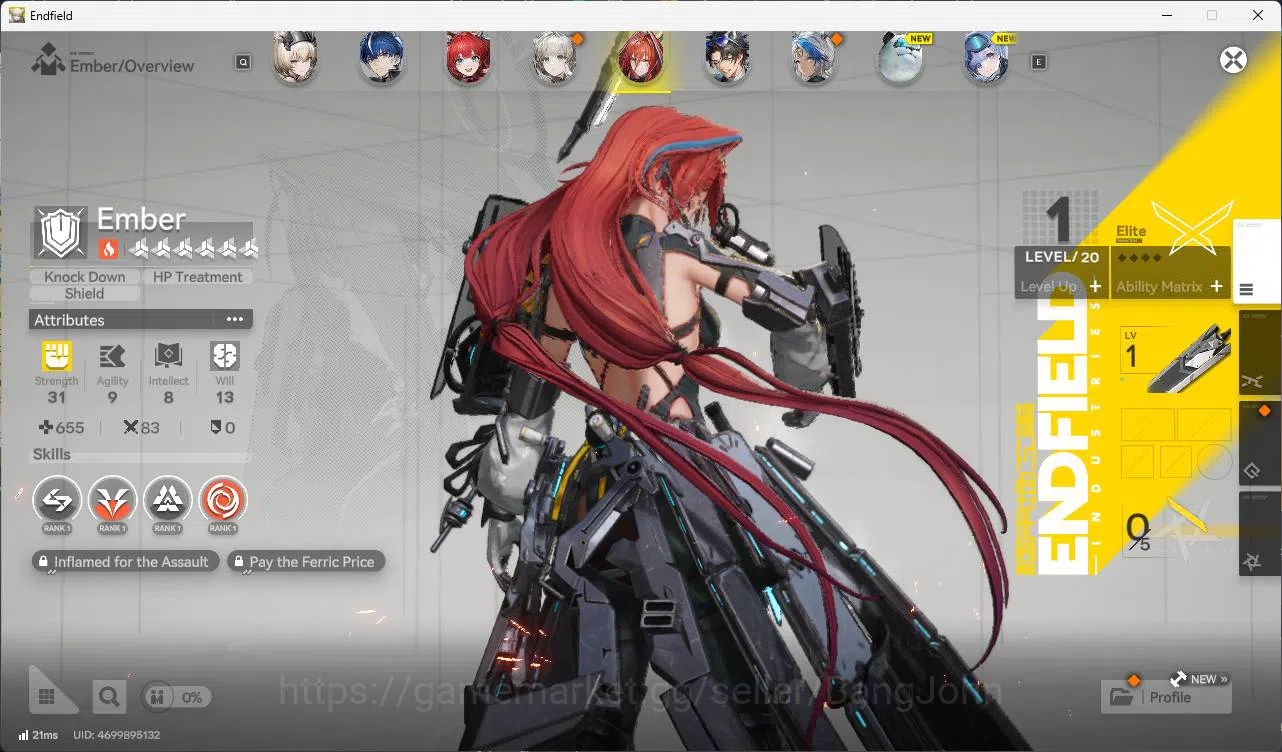1282x752 pixels.
Task: Click the NEW arrow badge above Profile
Action: click(1199, 679)
